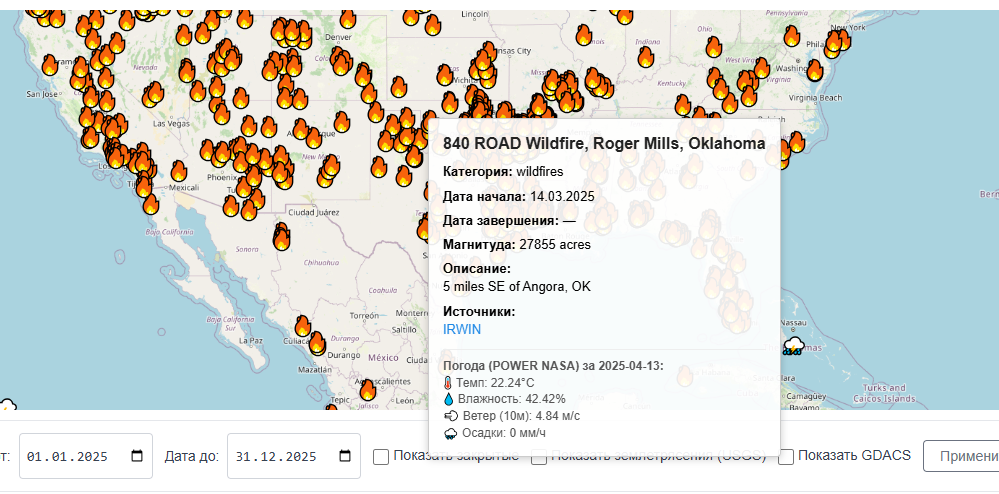Select the fire marker south of Ciudad Juárez

coord(281,238)
